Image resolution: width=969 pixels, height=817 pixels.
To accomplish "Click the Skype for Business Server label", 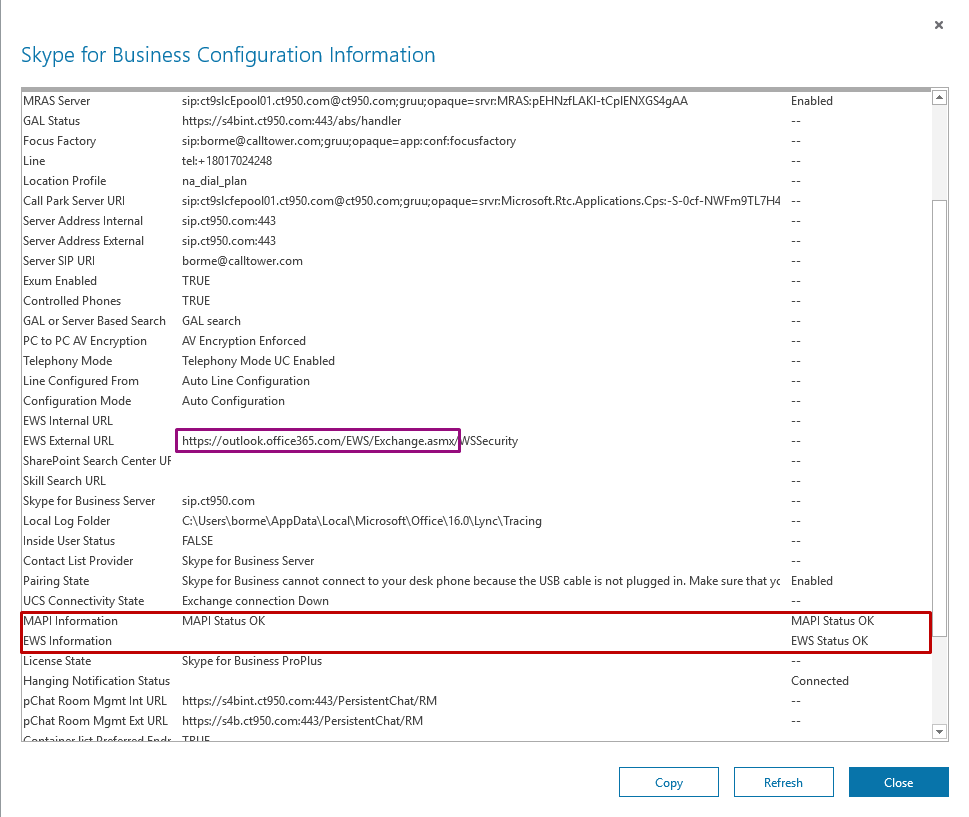I will (x=89, y=501).
